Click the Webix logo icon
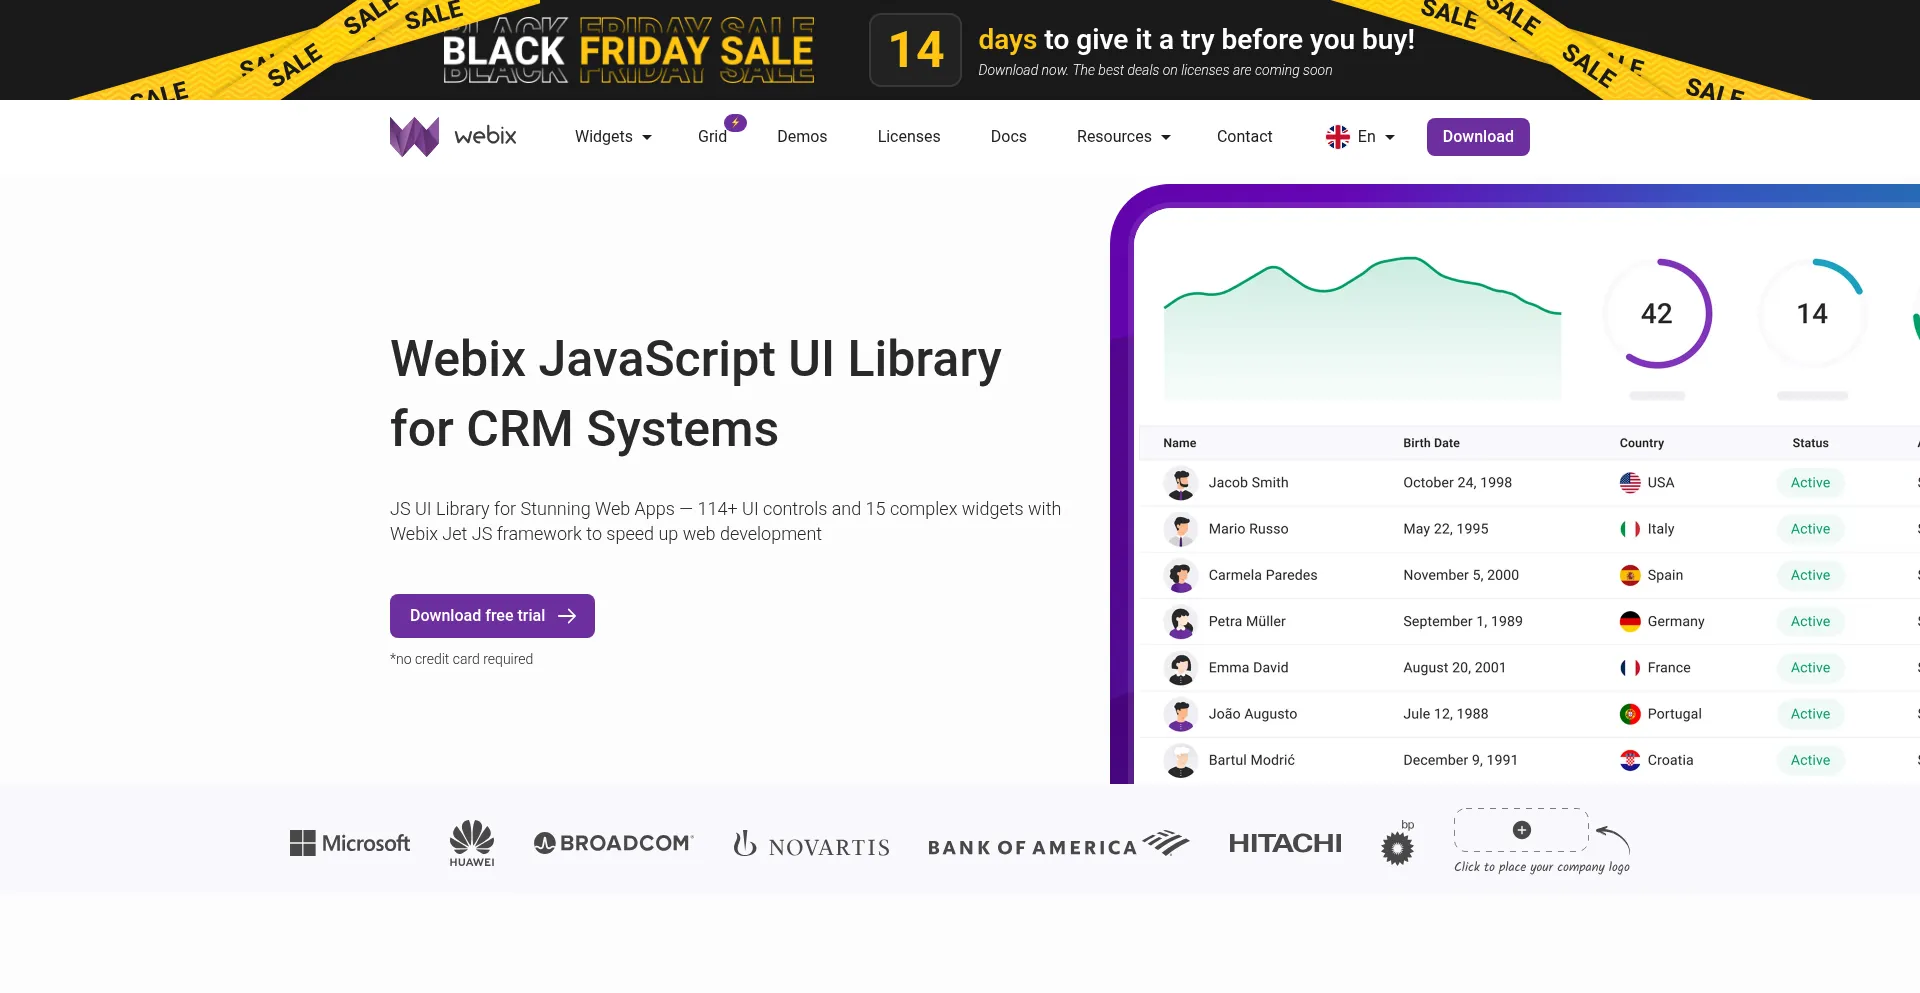 414,137
